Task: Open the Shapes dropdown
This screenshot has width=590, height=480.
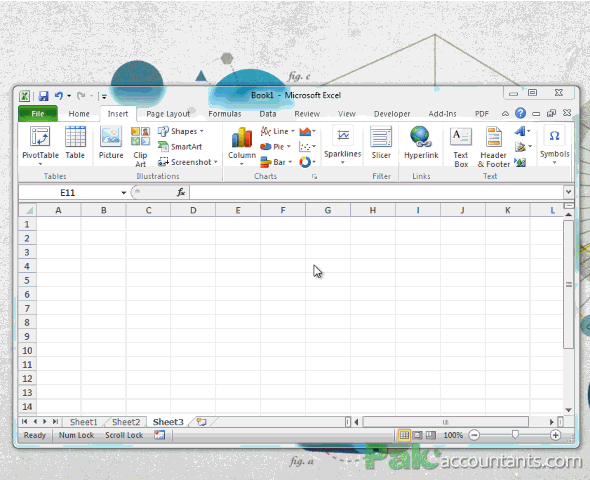Action: [x=181, y=131]
